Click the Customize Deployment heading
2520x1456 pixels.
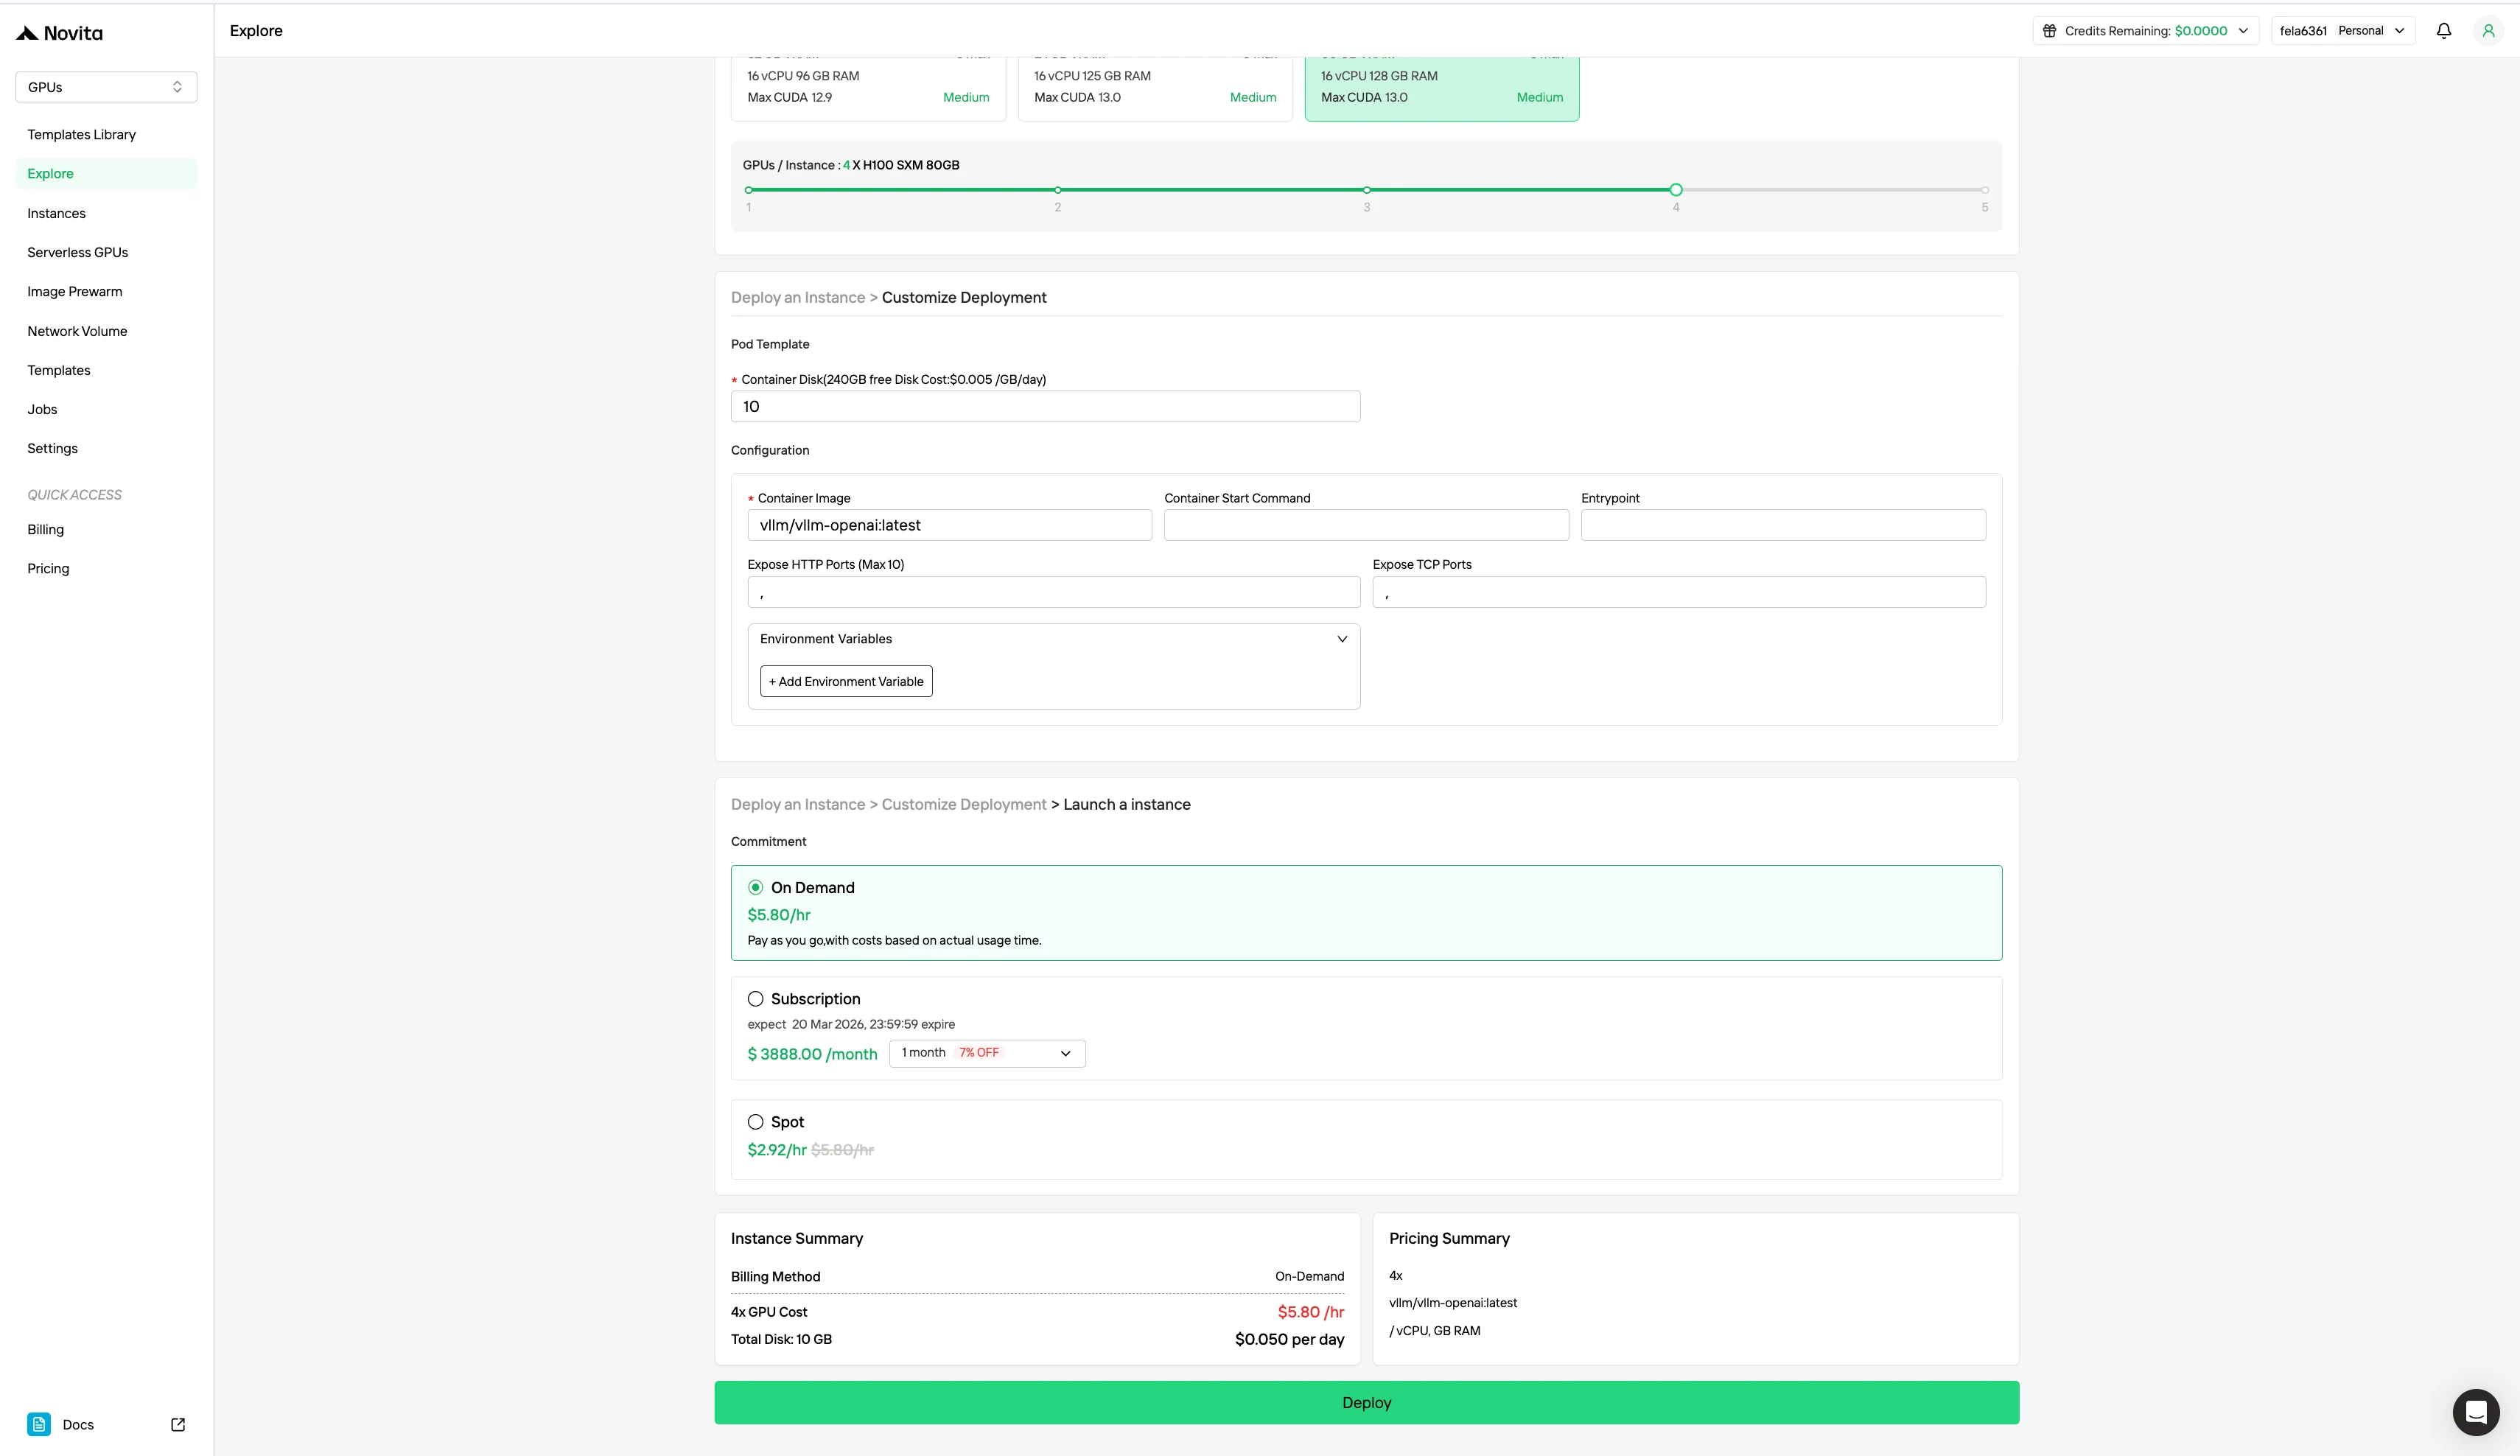(964, 298)
